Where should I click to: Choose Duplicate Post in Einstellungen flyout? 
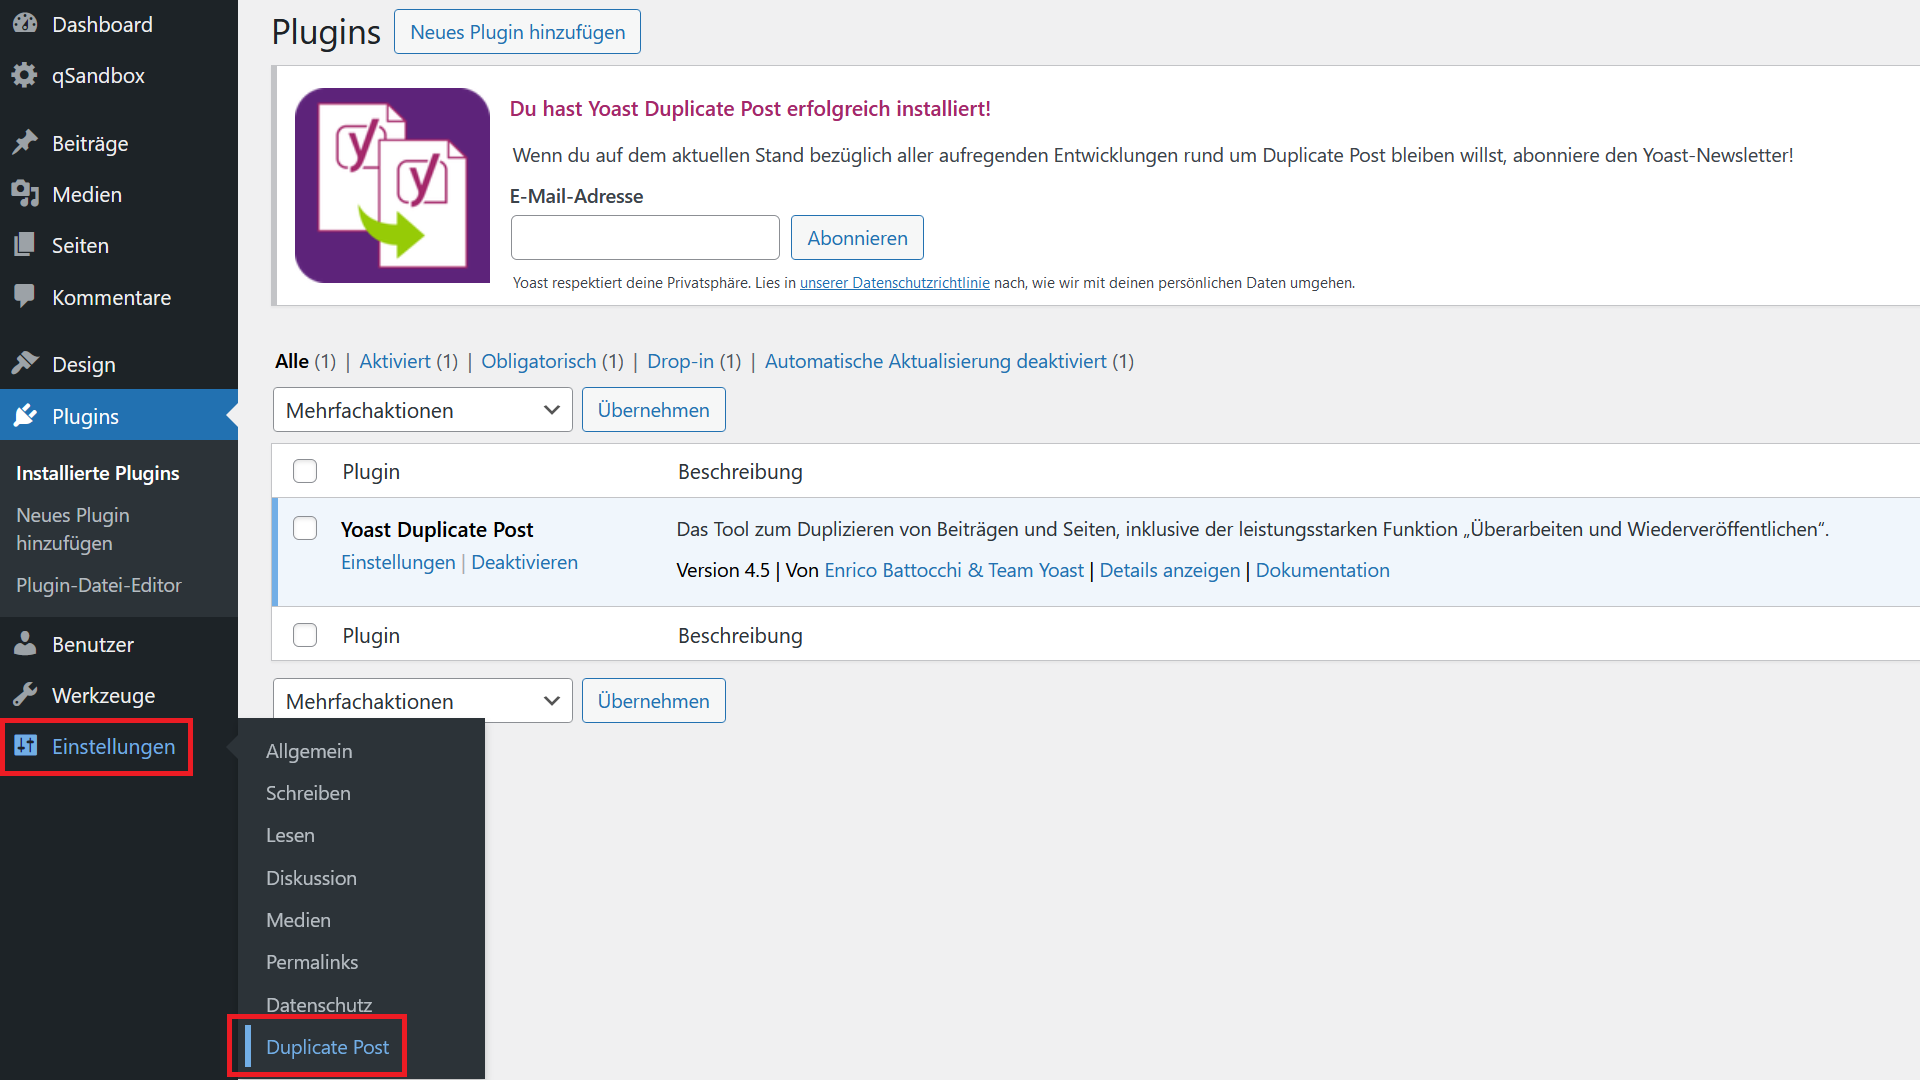tap(327, 1047)
